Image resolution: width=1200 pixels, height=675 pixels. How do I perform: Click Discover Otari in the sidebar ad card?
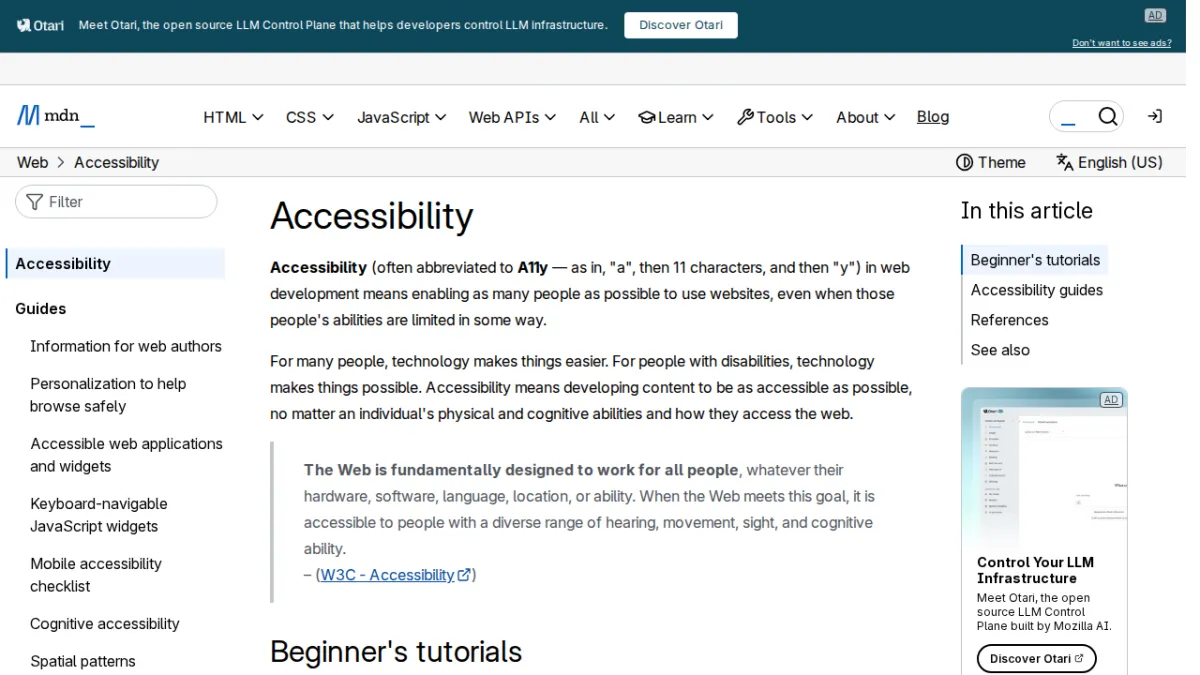point(1037,658)
